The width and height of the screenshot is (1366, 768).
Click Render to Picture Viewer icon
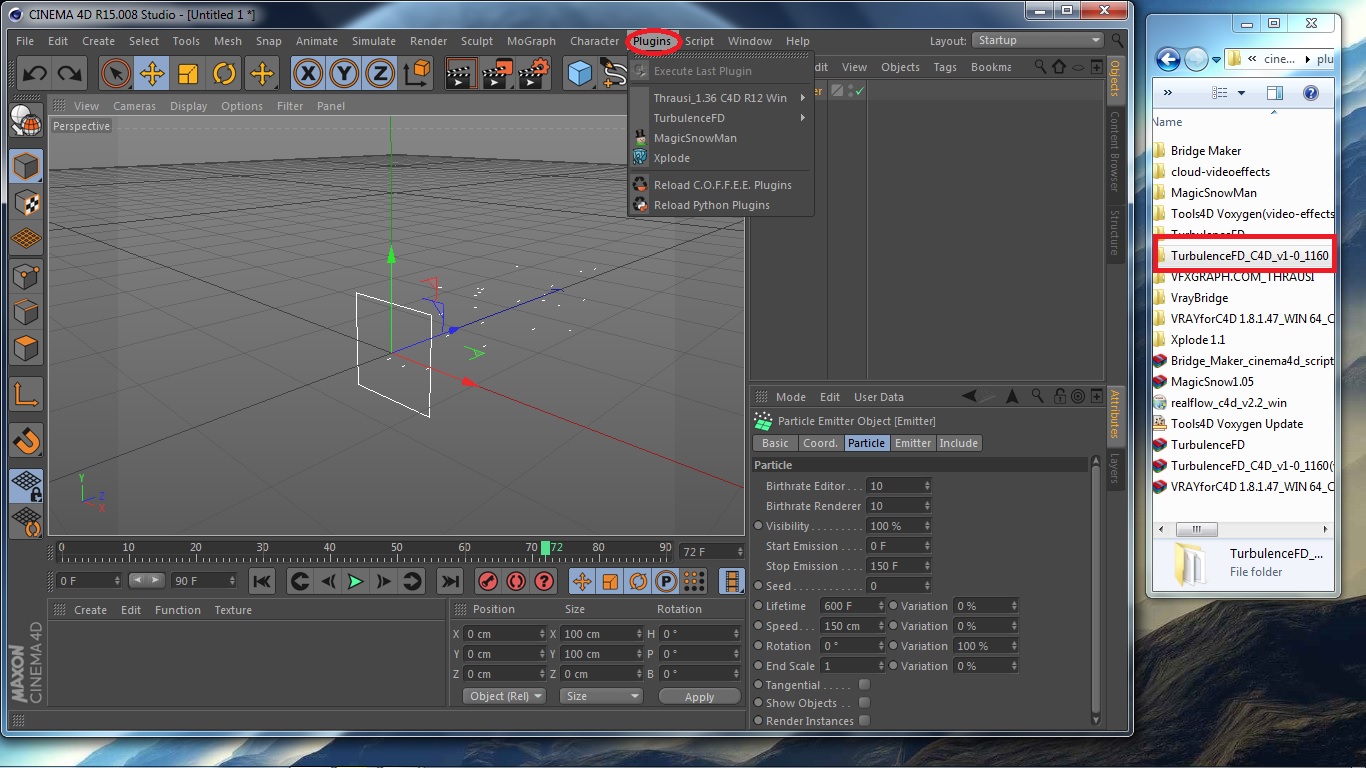click(498, 73)
